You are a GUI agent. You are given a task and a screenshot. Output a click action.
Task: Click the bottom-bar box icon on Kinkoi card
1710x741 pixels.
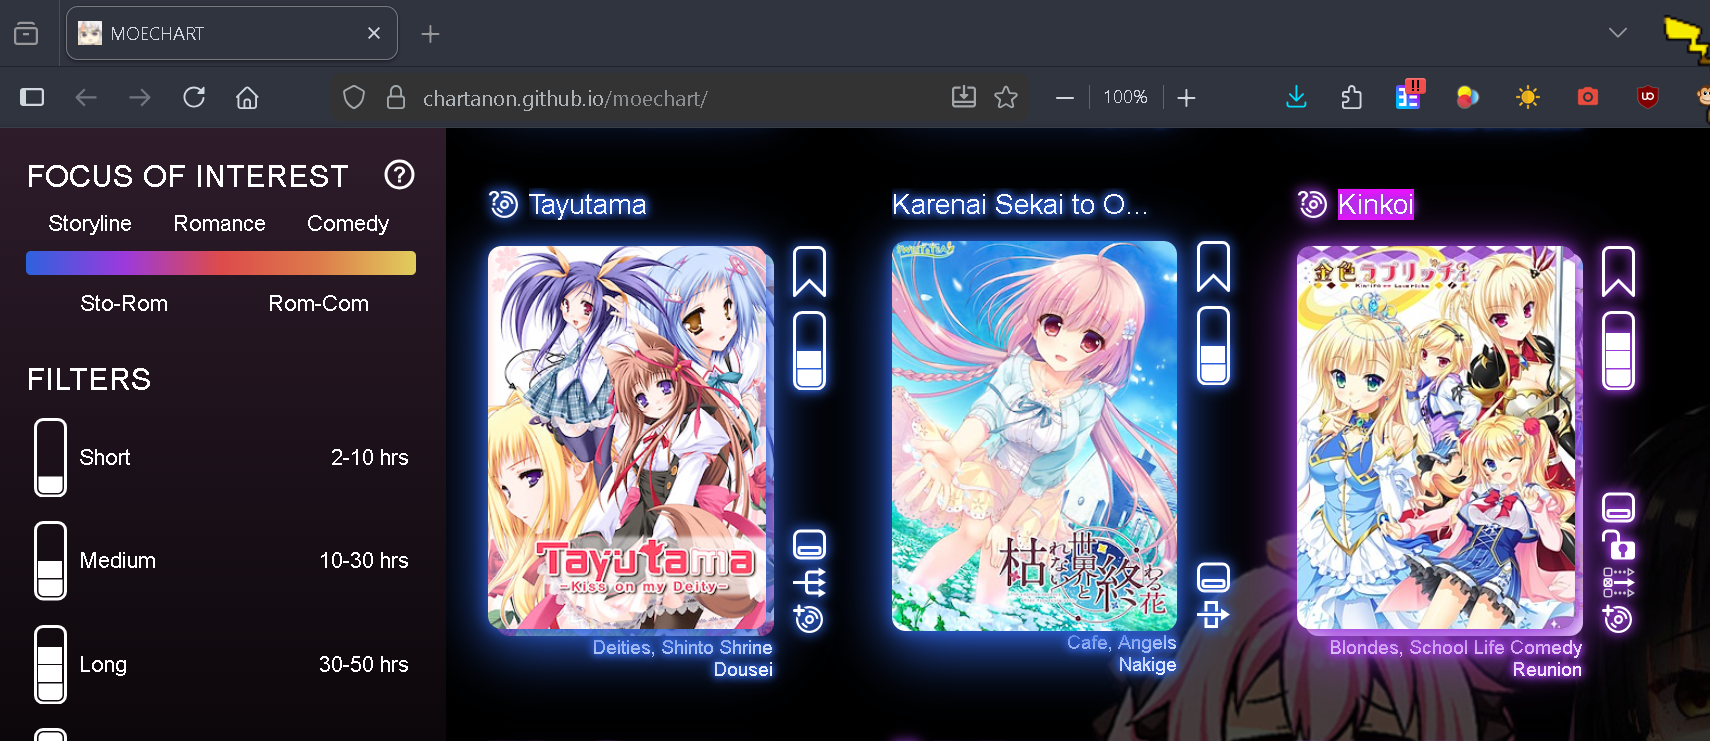coord(1618,508)
